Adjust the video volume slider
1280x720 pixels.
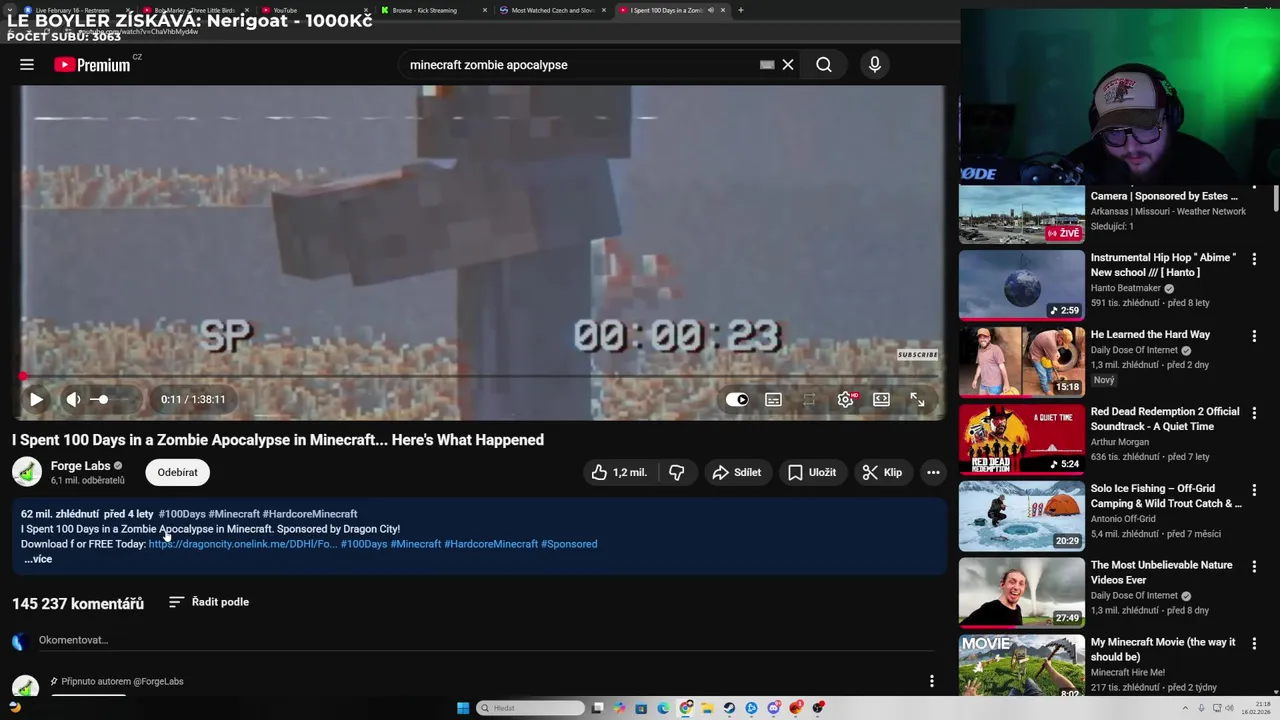110,399
